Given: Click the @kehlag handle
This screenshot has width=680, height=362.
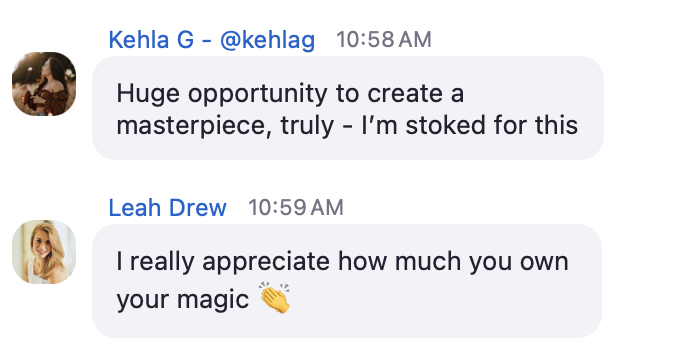Looking at the screenshot, I should click(x=268, y=41).
